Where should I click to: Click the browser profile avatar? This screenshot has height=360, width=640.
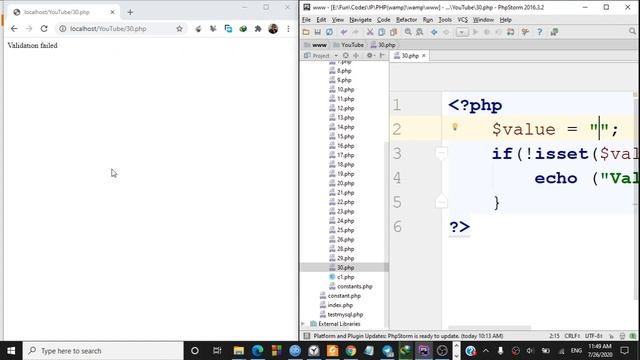coord(273,29)
